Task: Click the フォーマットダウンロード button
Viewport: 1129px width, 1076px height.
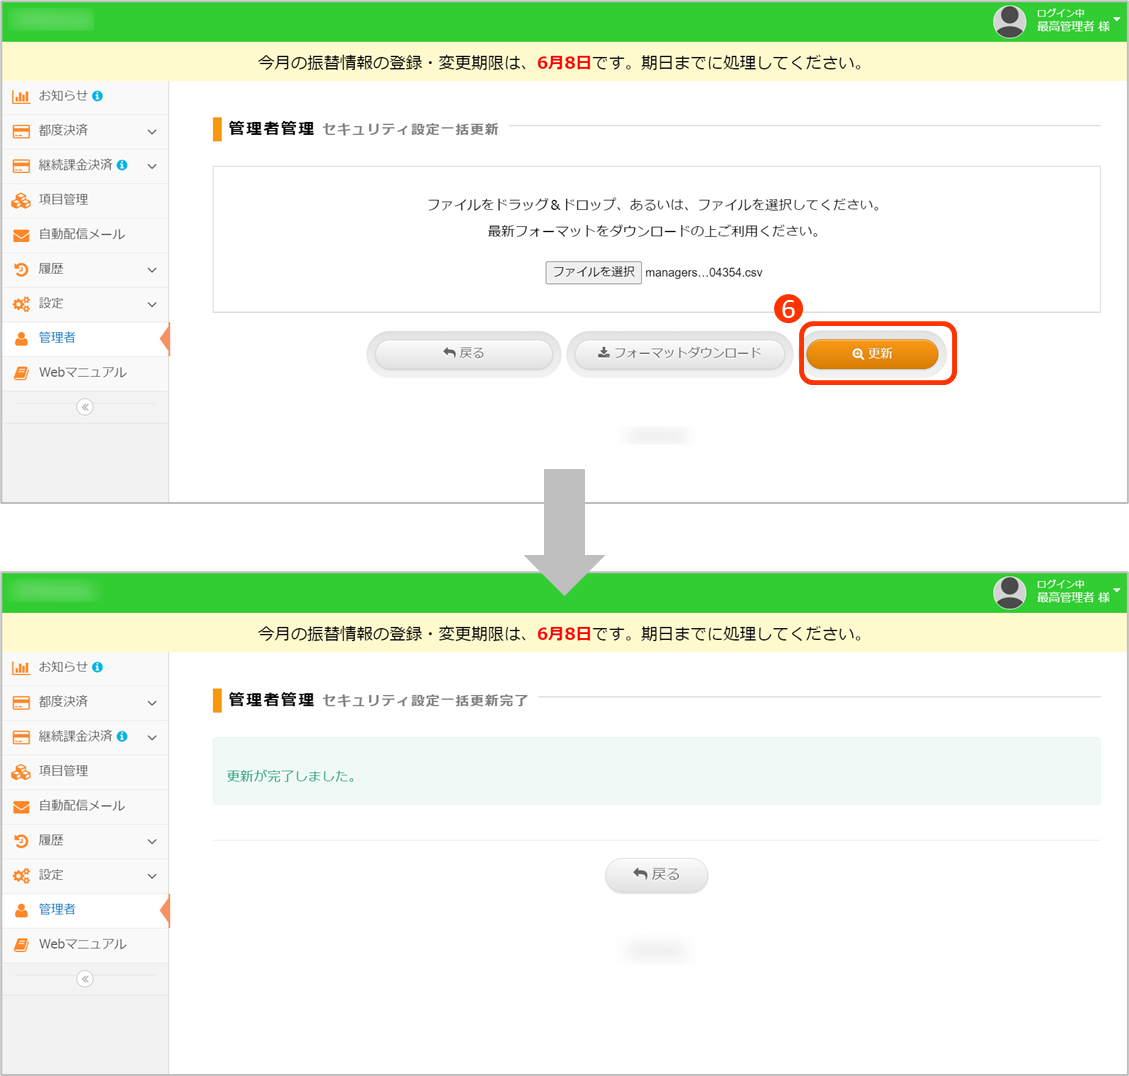Action: pyautogui.click(x=679, y=354)
